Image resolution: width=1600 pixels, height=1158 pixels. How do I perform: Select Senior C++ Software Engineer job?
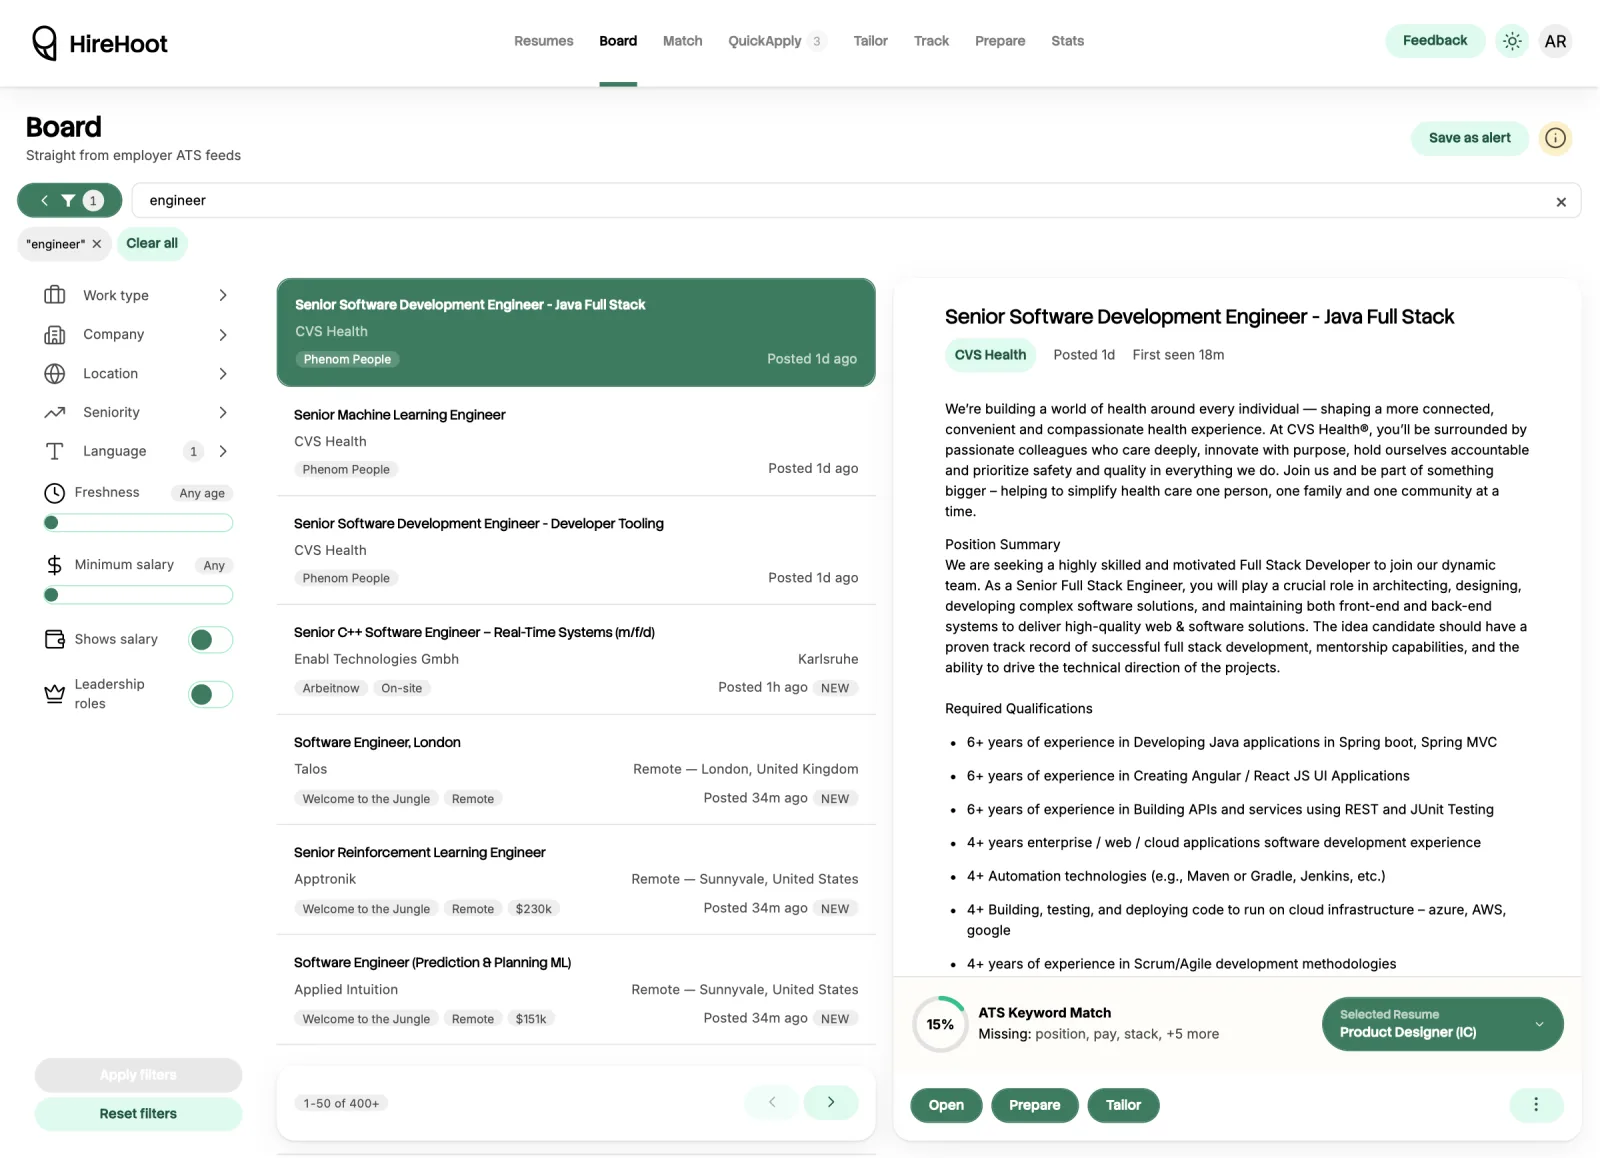point(576,660)
